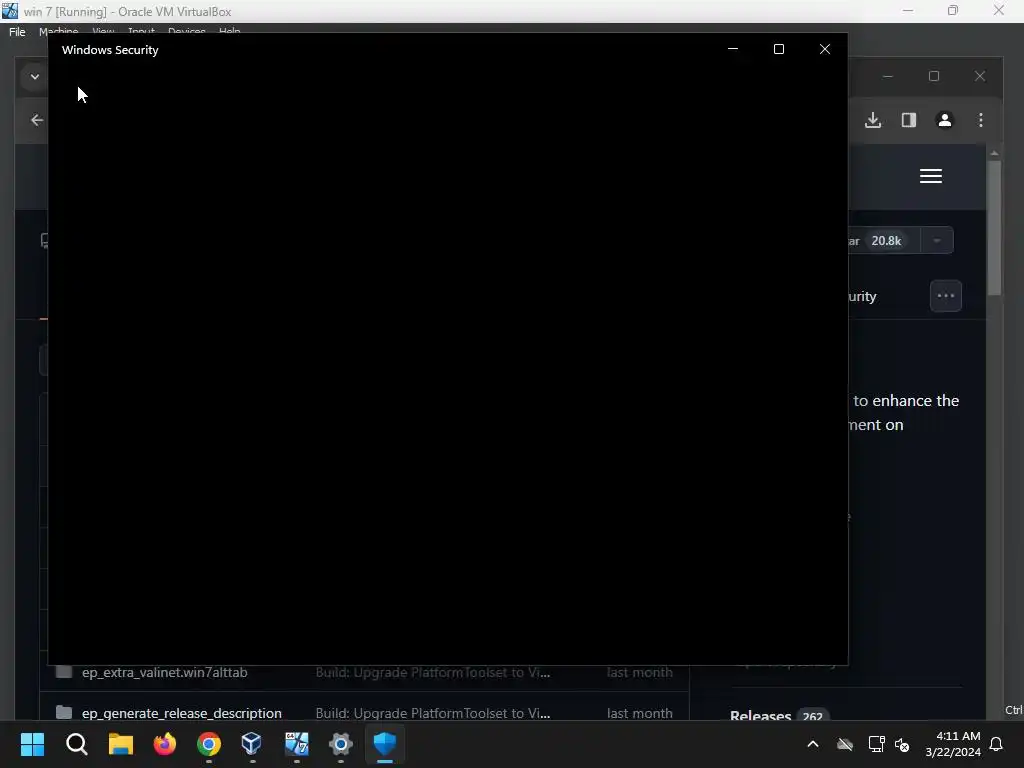Open ep_extra_valinet.win7alttab folder
Viewport: 1024px width, 768px height.
[x=165, y=672]
